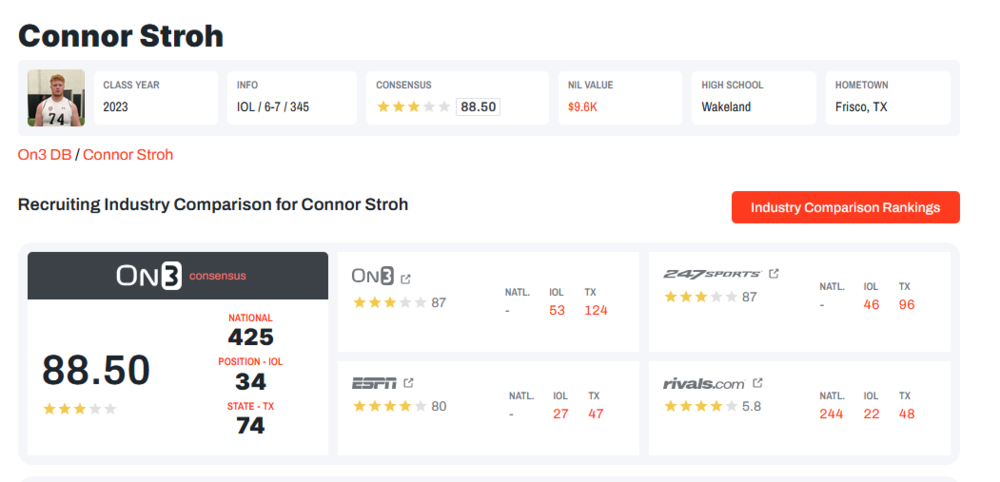Click Connor Stroh's player photo

56,98
